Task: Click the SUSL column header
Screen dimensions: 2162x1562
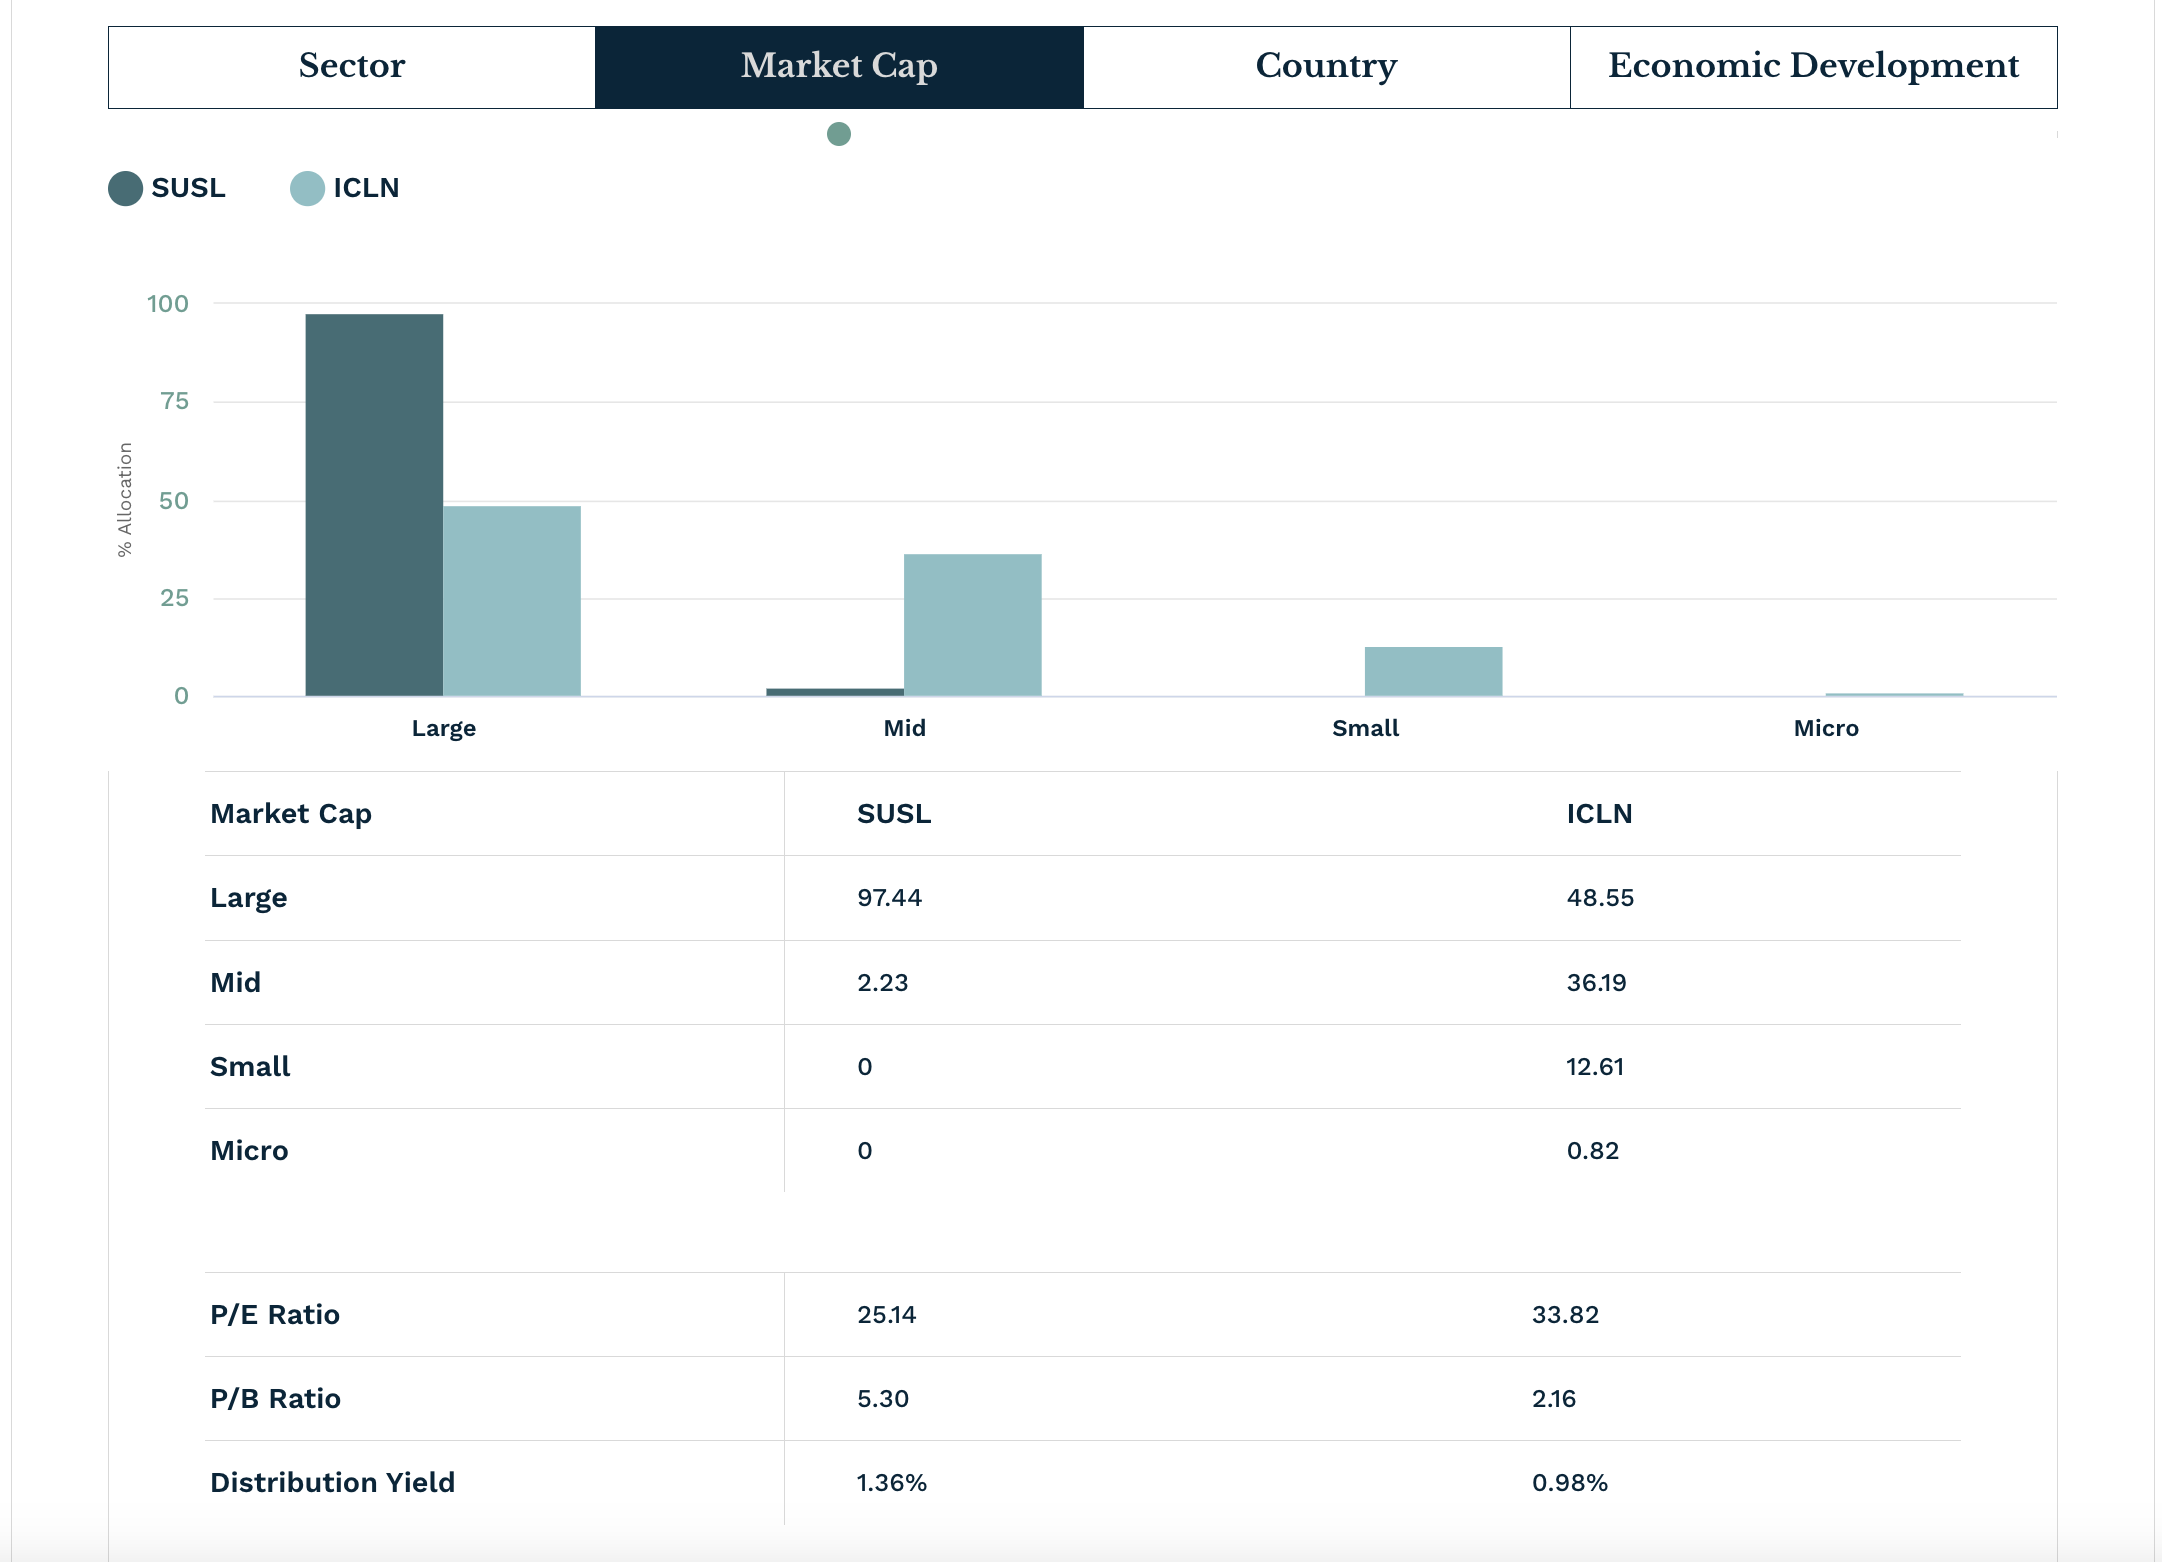Action: coord(894,814)
